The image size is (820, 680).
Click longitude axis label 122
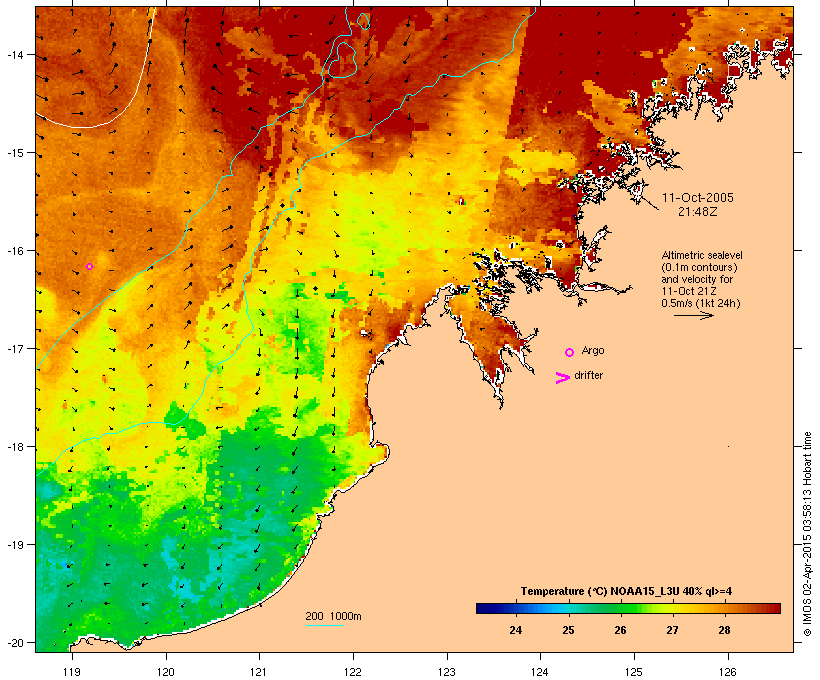point(353,672)
